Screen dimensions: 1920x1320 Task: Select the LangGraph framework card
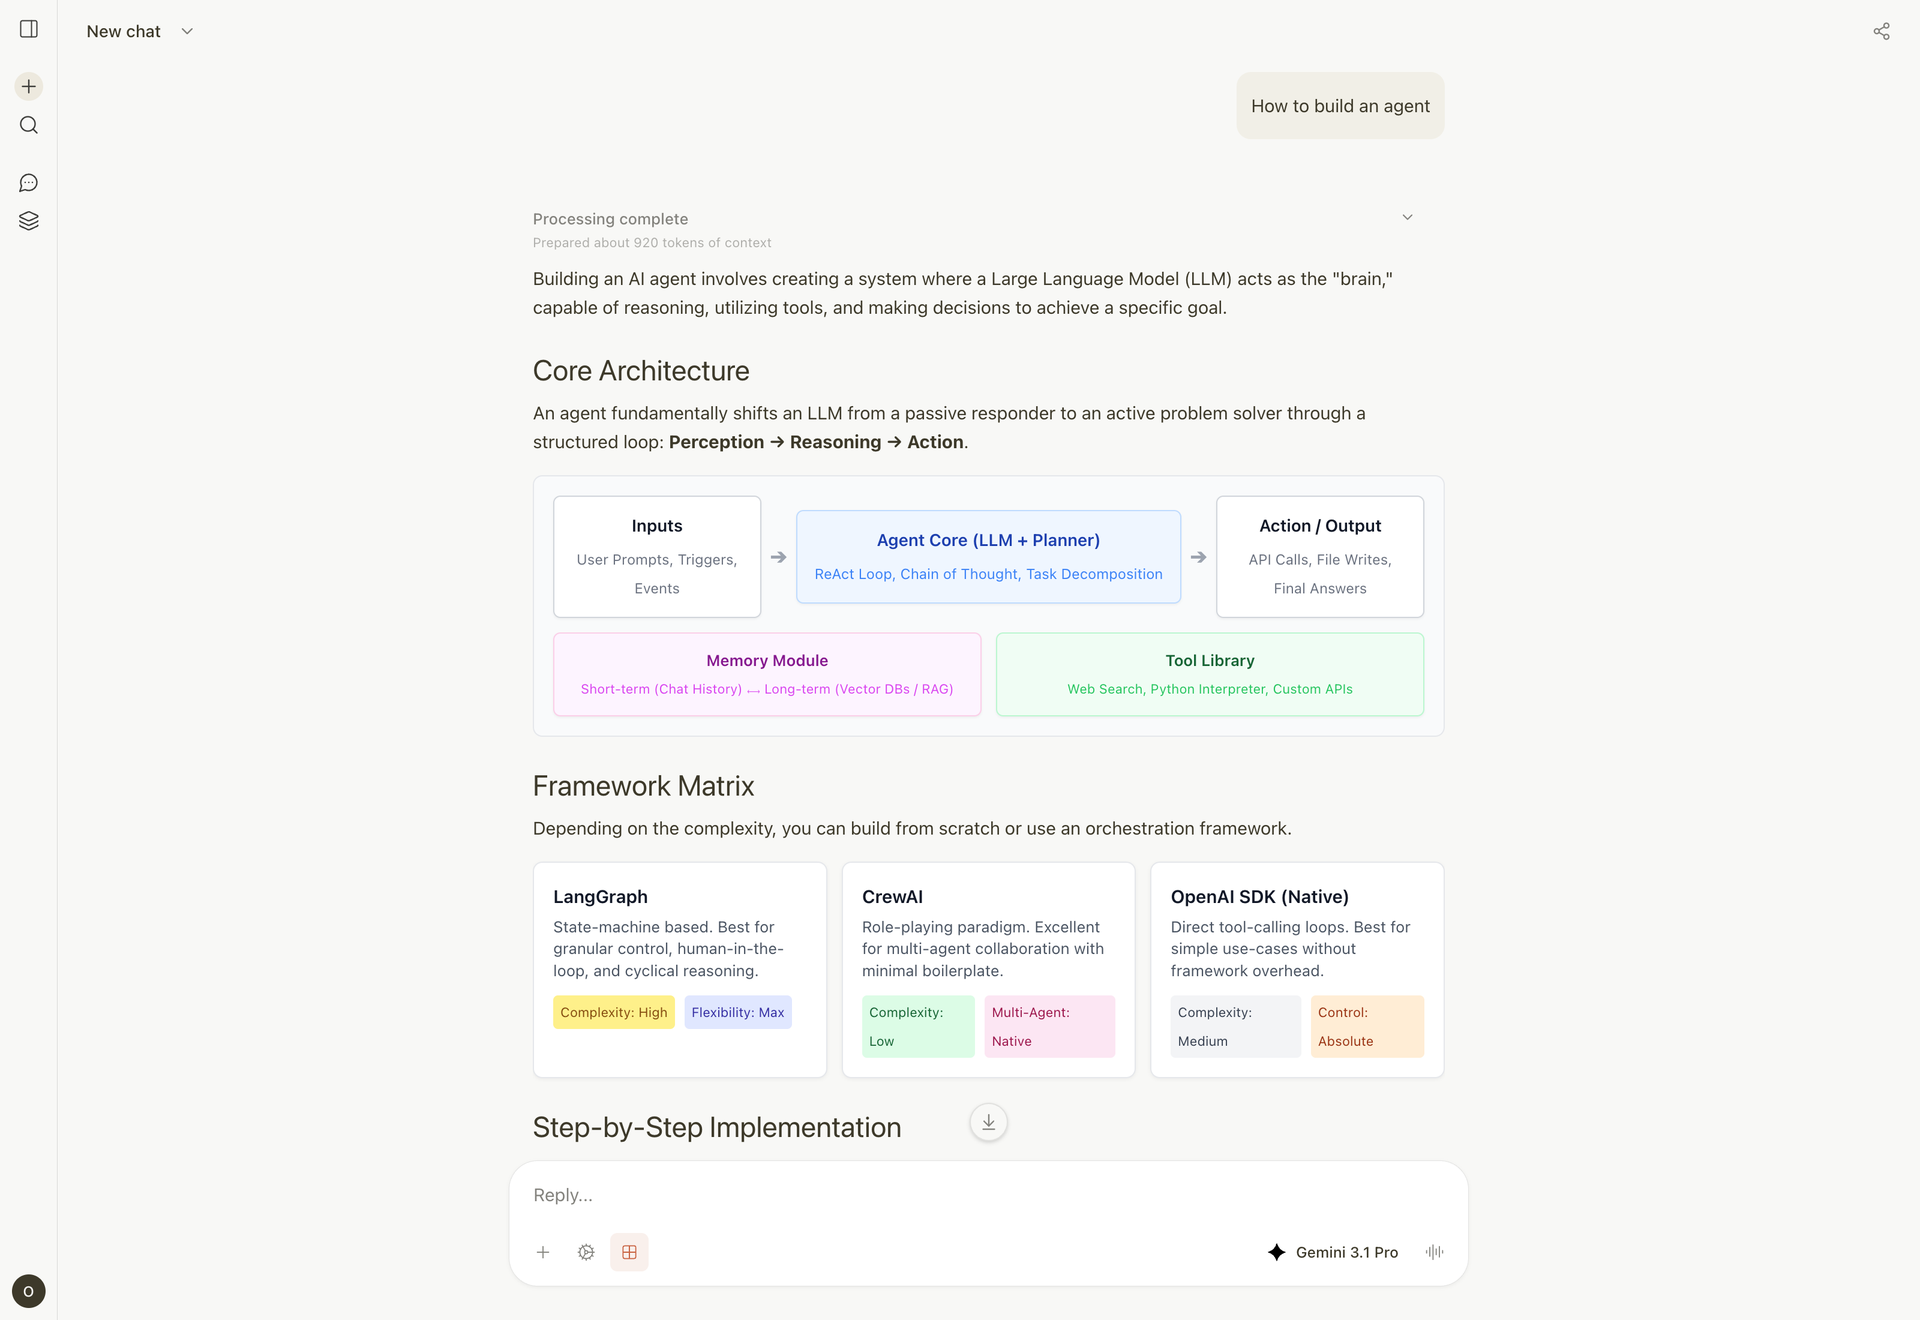pos(680,970)
